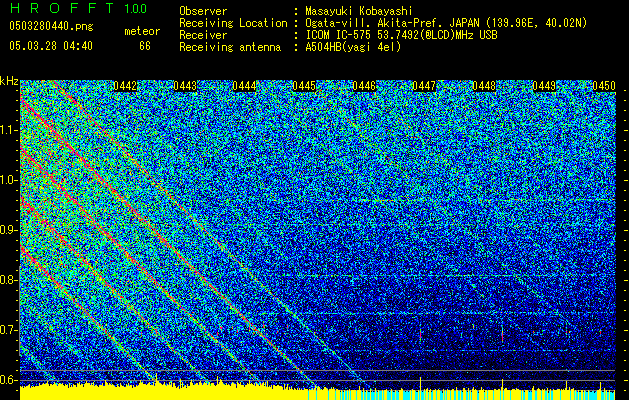Image resolution: width=629 pixels, height=400 pixels.
Task: Click the filename 0503280440.png
Action: pos(51,27)
